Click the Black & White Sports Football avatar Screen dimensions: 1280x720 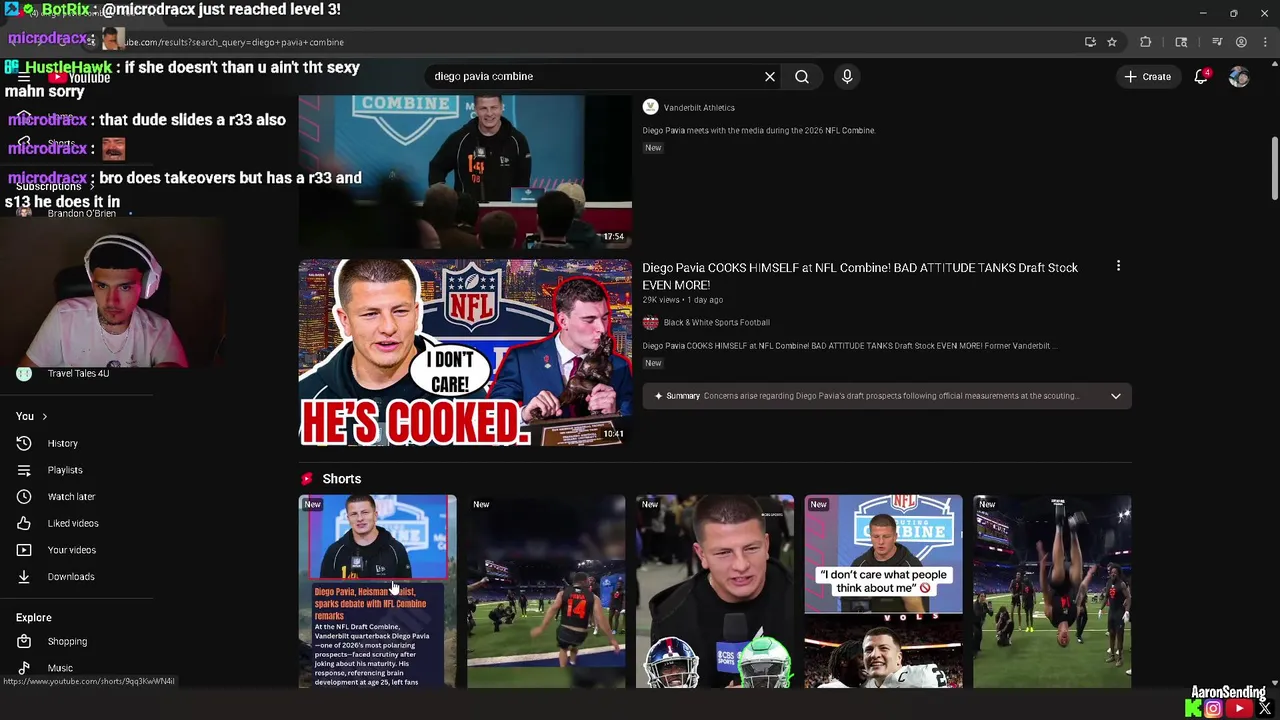[x=650, y=322]
